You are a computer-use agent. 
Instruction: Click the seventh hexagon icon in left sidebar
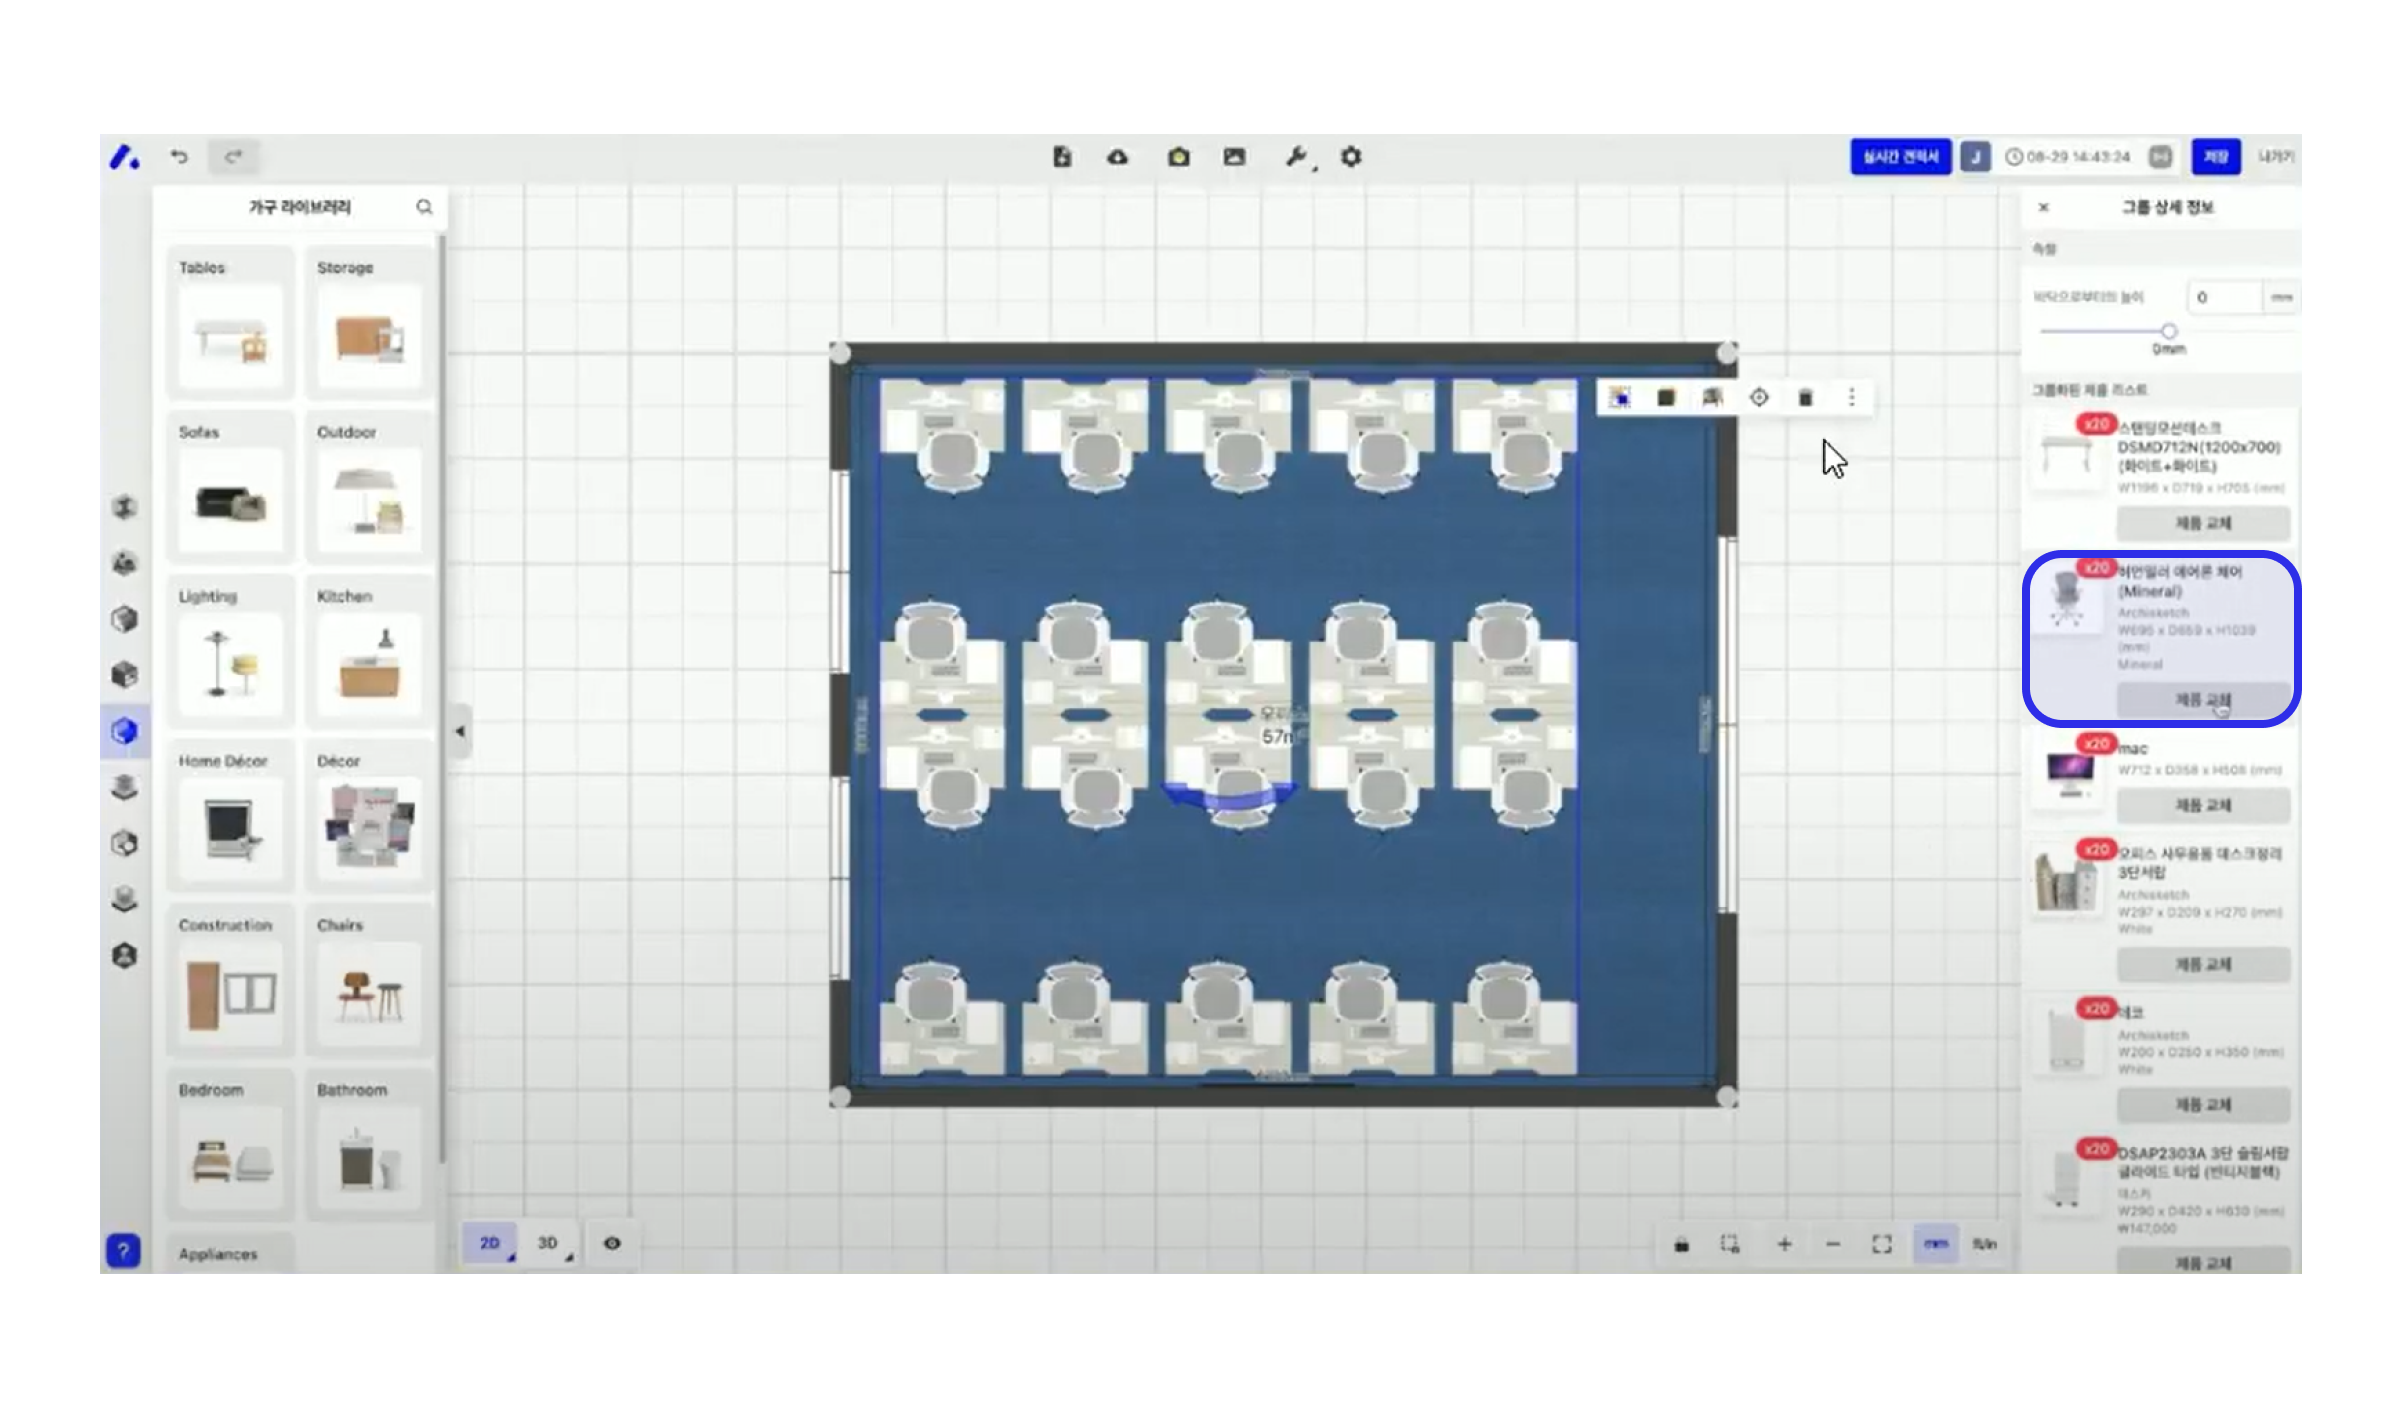click(x=124, y=843)
